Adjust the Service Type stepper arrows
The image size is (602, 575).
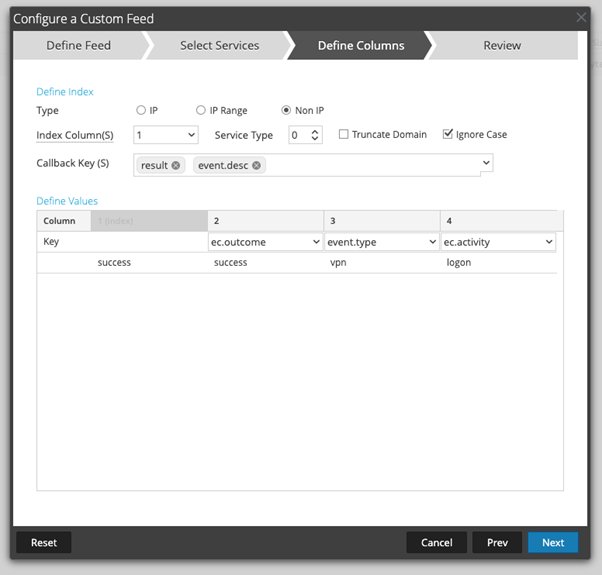(316, 135)
